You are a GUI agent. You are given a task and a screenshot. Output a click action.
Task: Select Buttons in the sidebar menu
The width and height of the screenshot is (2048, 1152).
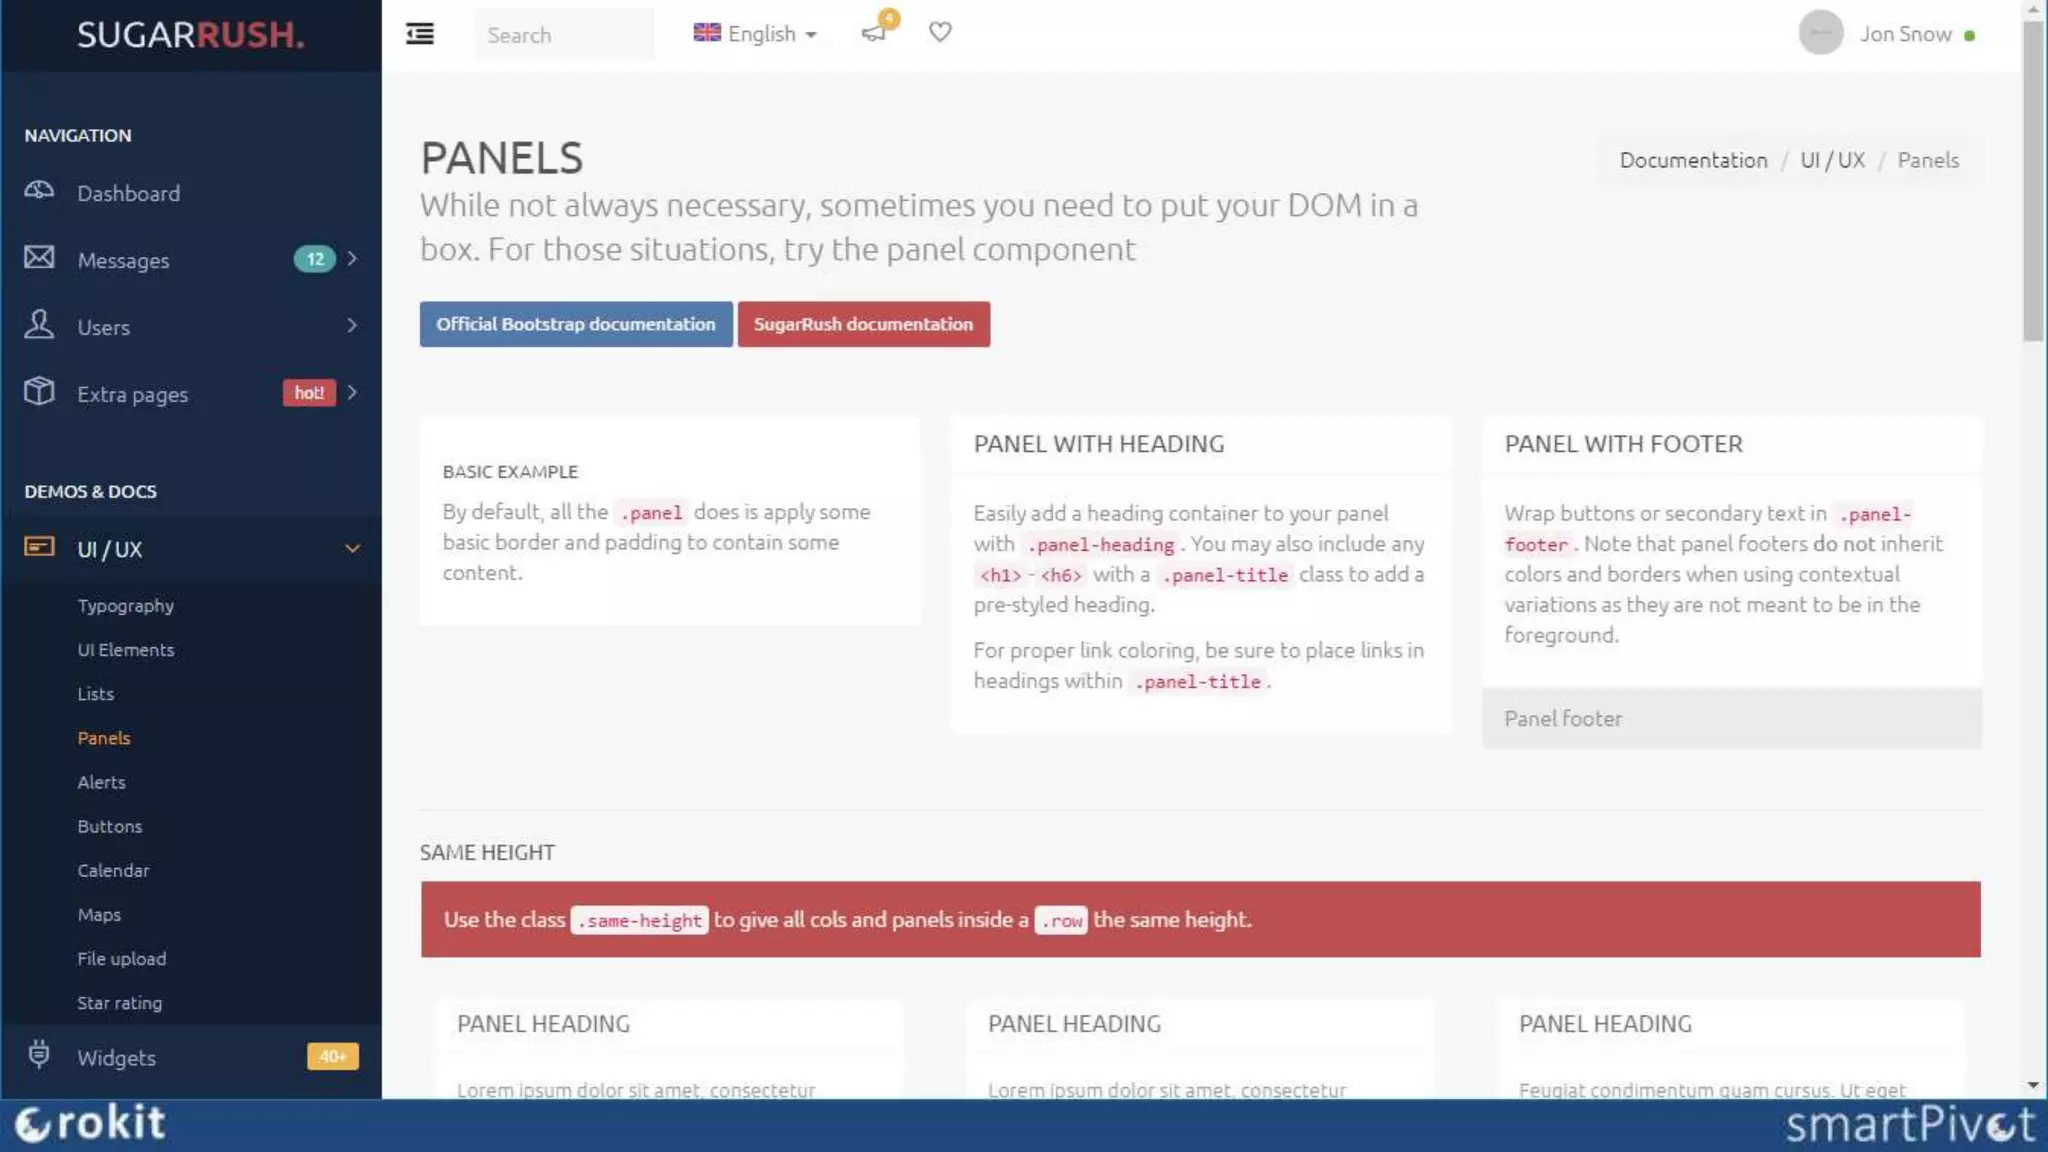pos(110,827)
